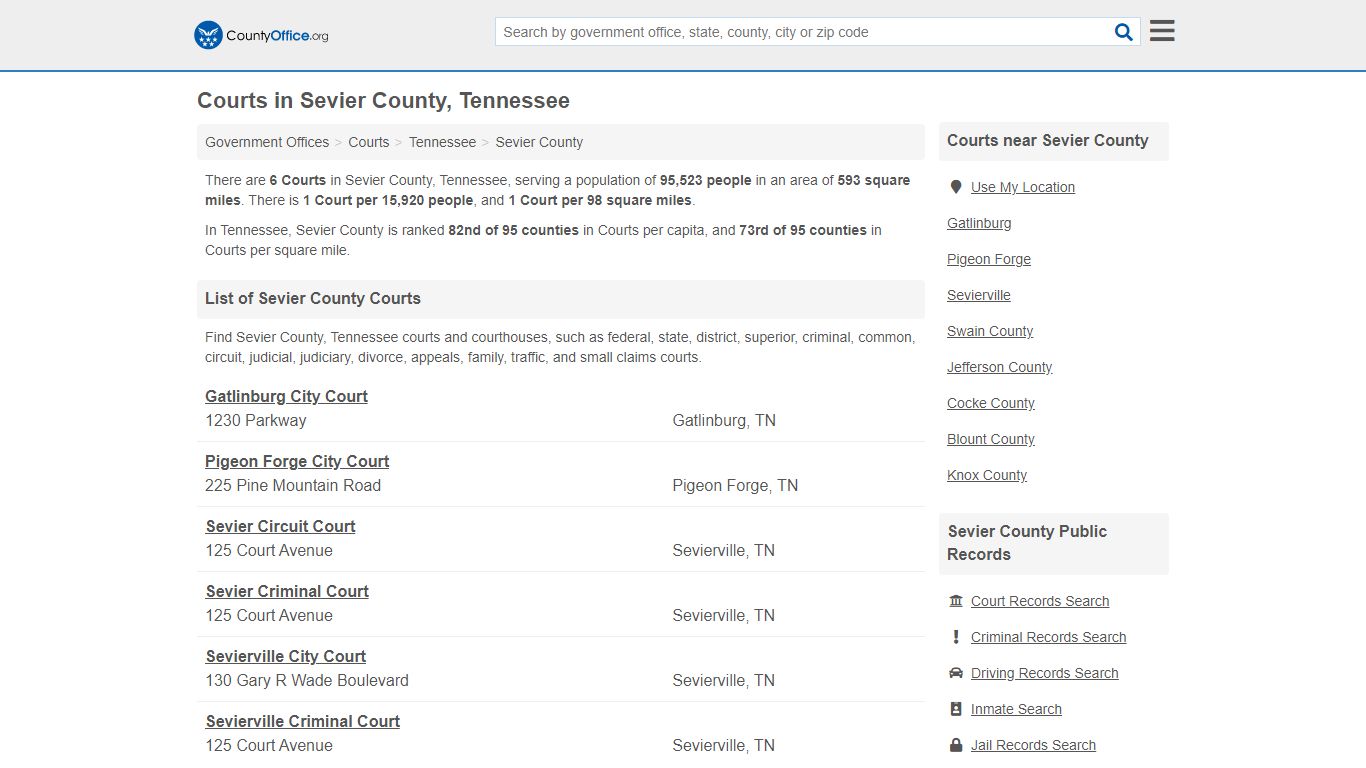View courts near Gatlinburg

[979, 223]
